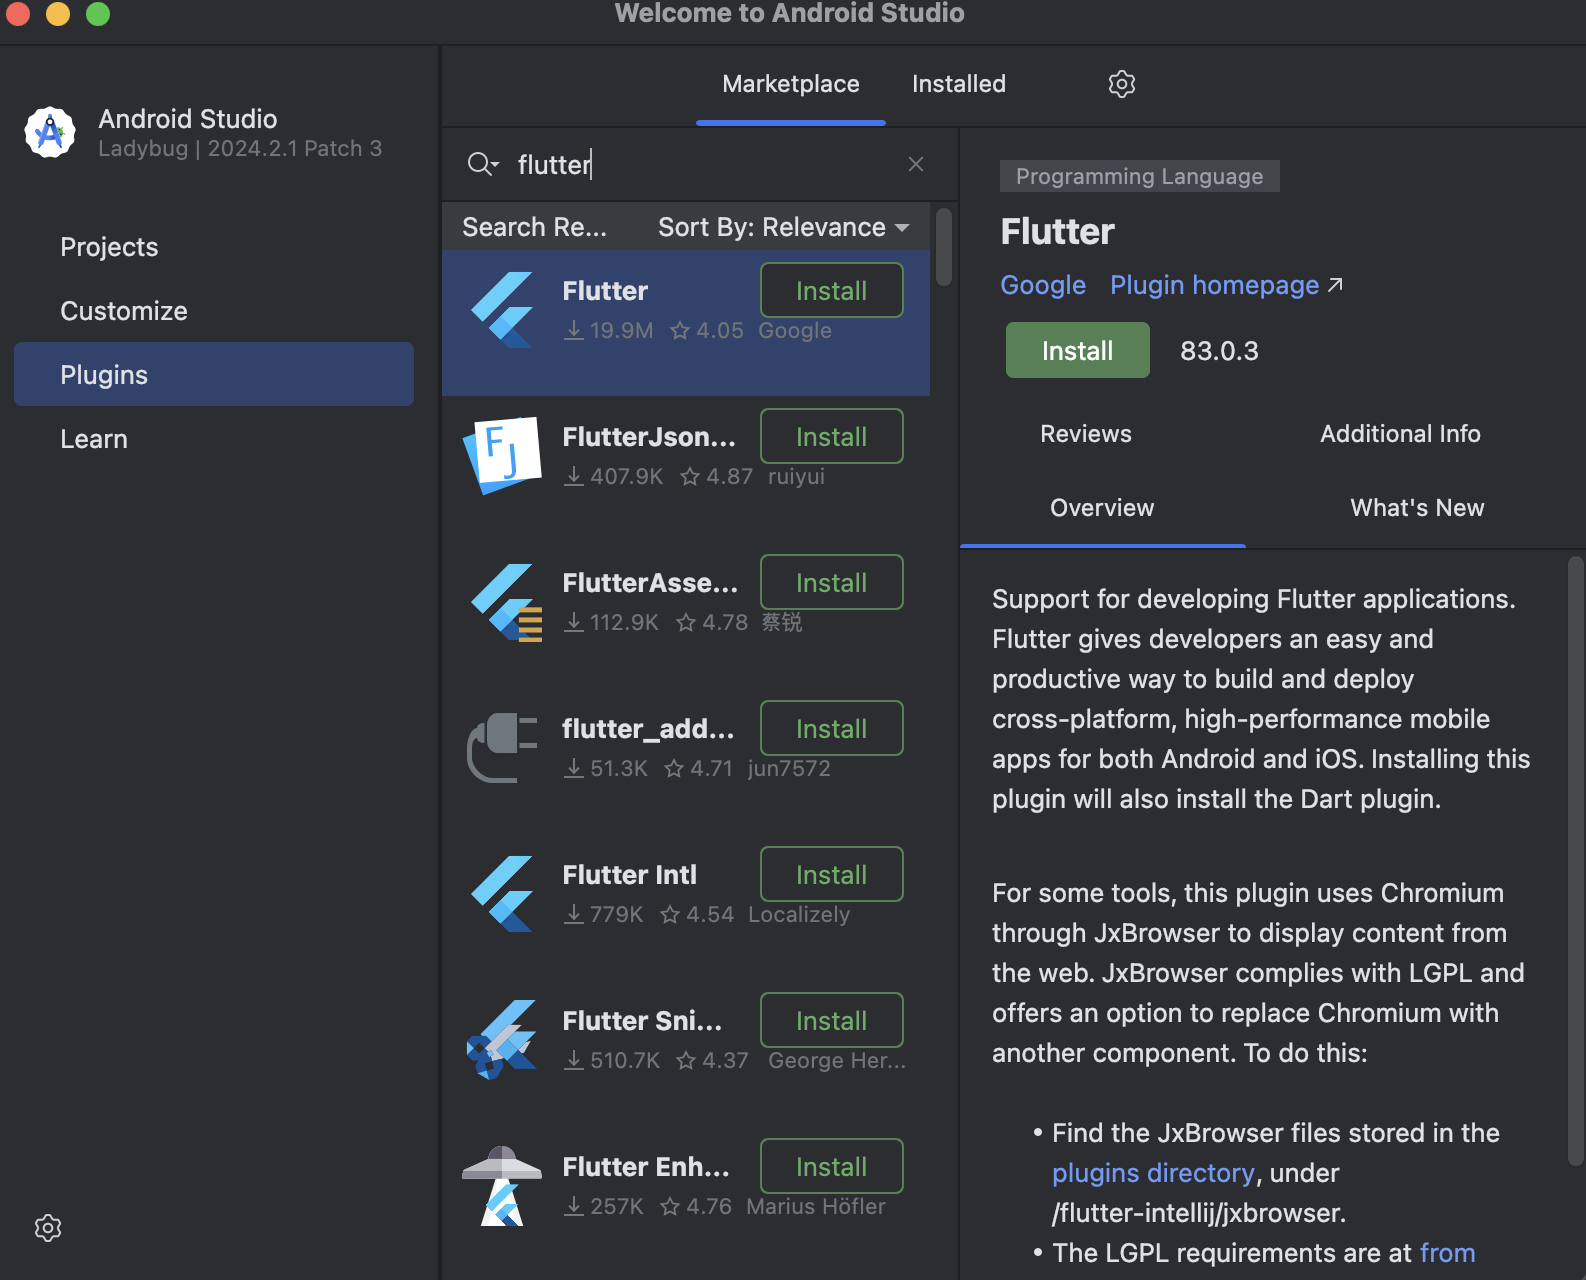Clear the flutter search text

click(x=916, y=164)
